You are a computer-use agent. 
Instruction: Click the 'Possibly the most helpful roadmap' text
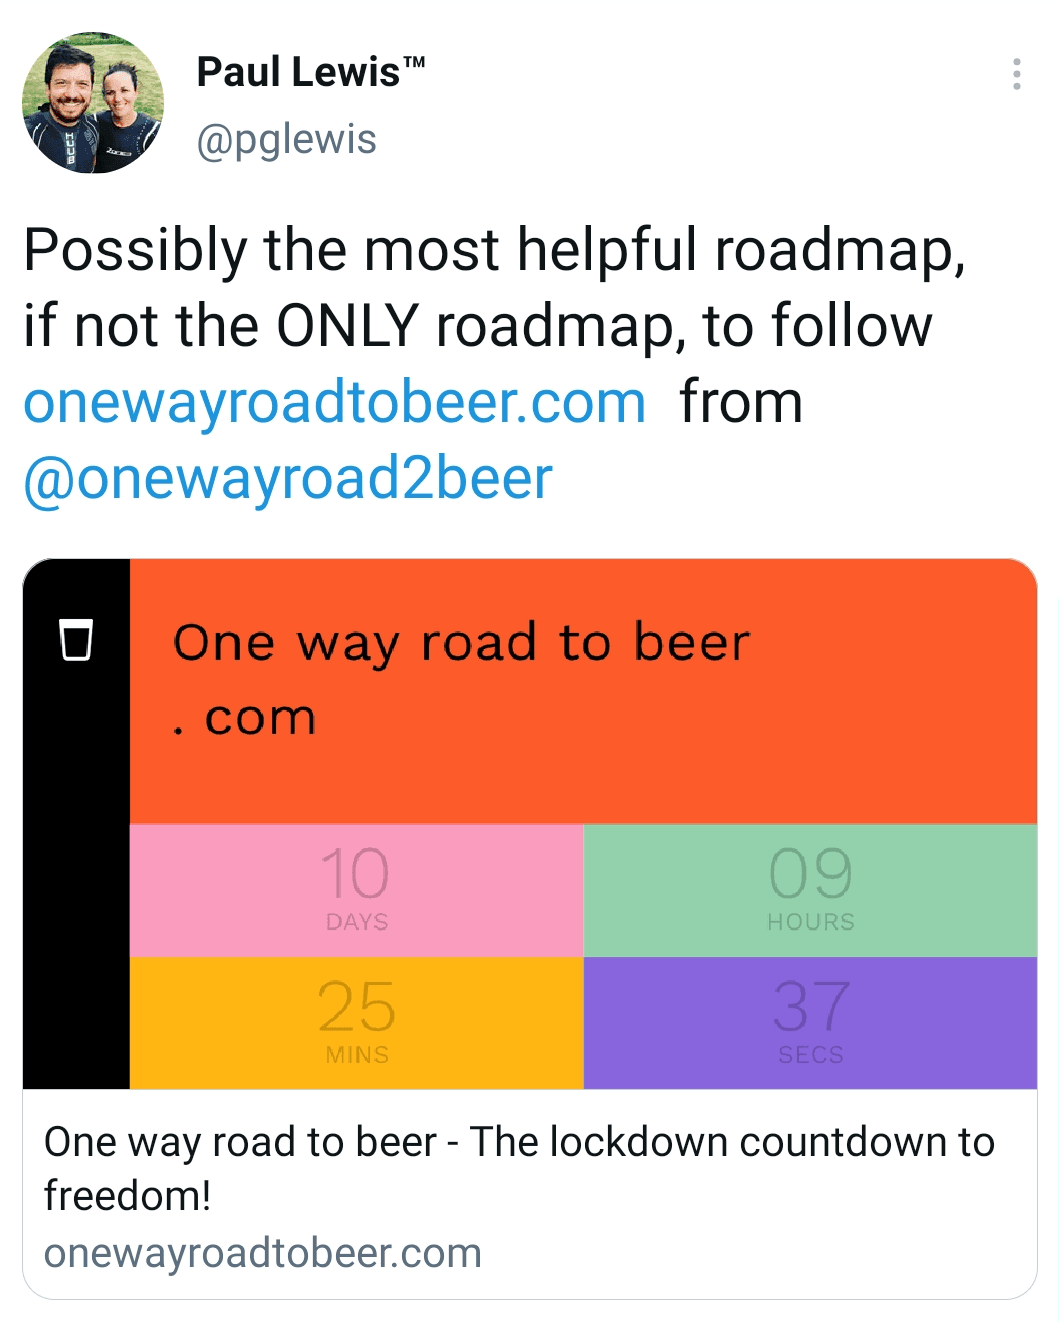pyautogui.click(x=494, y=250)
